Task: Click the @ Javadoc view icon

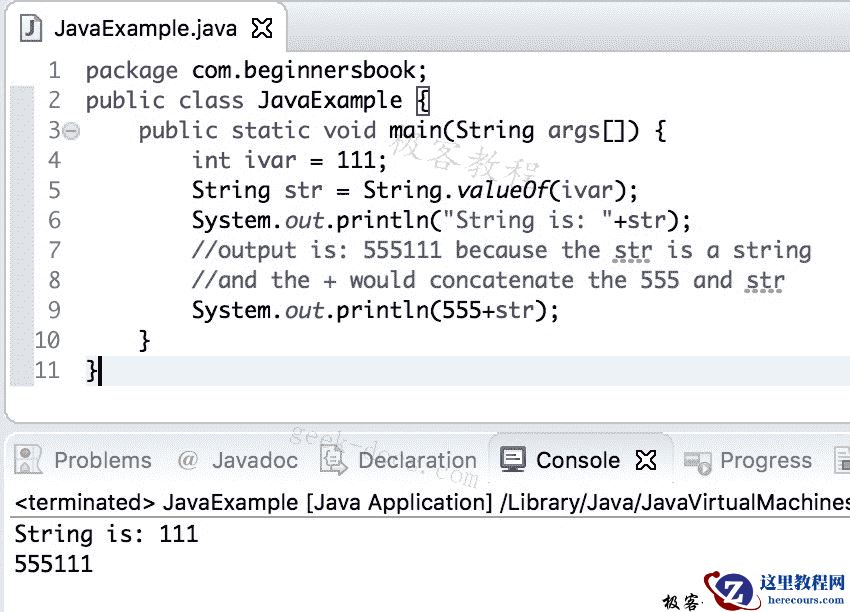Action: tap(189, 460)
